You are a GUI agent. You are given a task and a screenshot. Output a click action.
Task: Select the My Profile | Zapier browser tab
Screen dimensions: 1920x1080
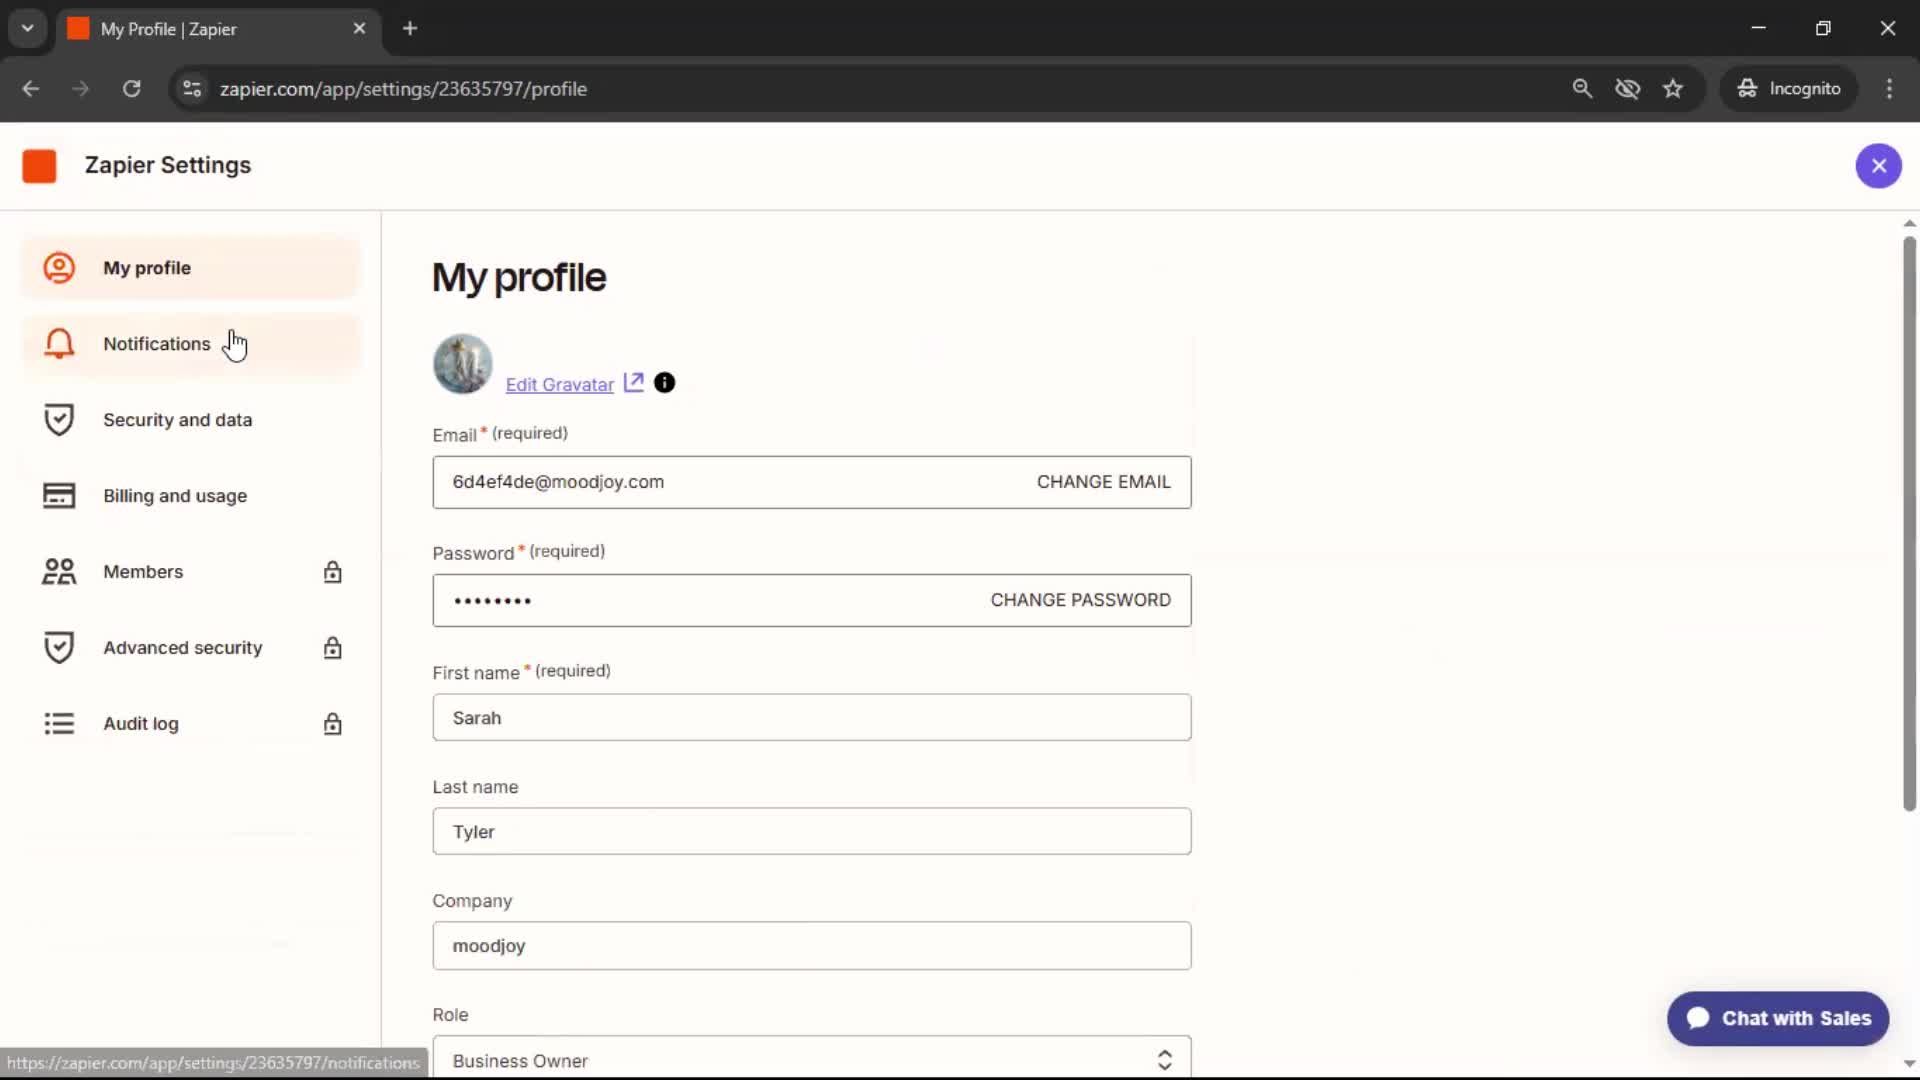point(218,29)
